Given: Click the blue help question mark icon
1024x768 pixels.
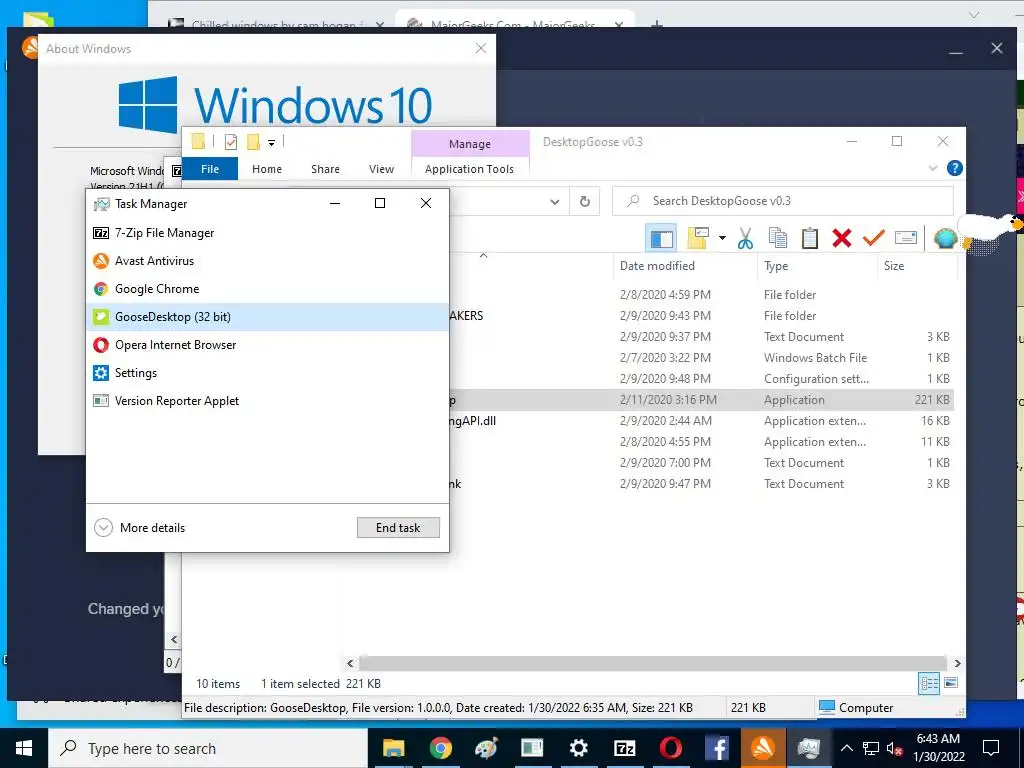Looking at the screenshot, I should click(x=954, y=168).
